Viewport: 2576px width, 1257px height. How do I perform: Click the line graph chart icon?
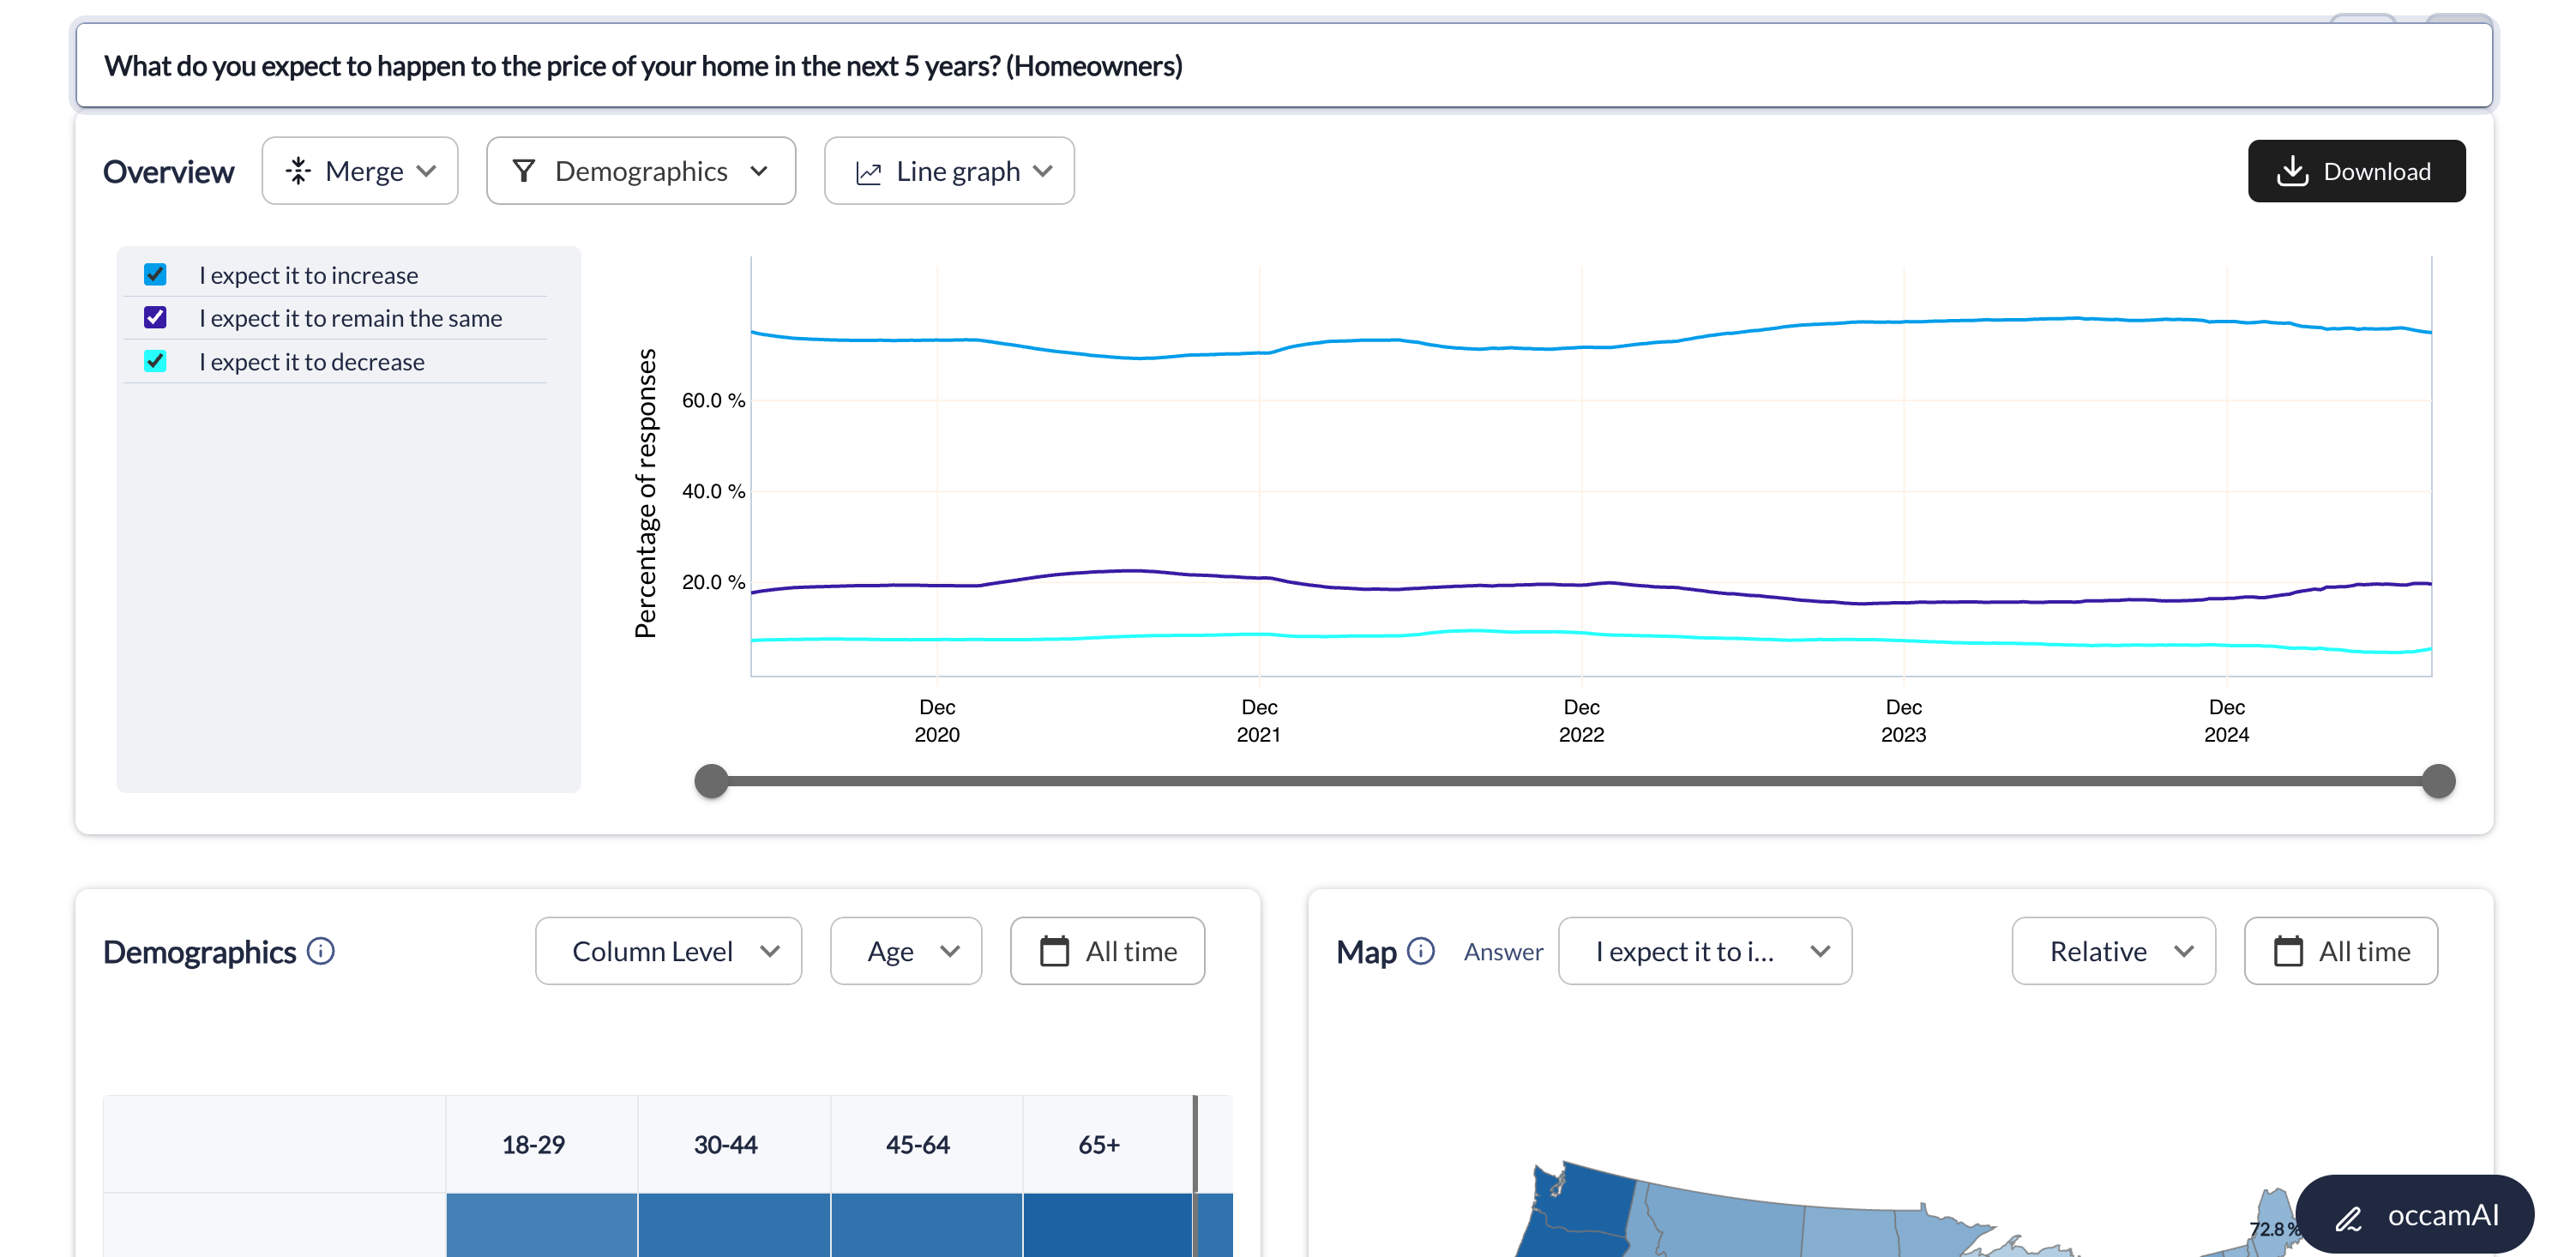(868, 172)
